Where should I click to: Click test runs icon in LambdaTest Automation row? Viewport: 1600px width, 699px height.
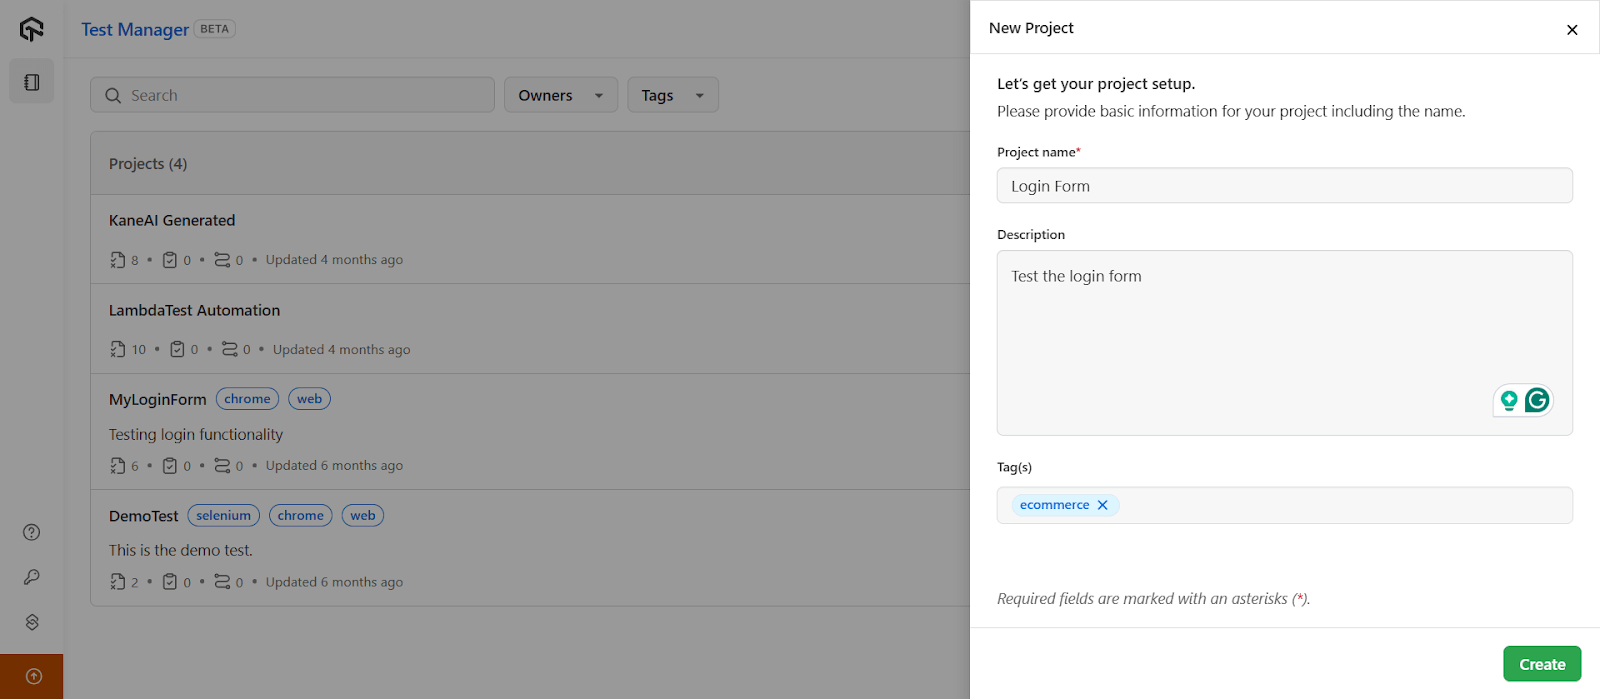(177, 349)
